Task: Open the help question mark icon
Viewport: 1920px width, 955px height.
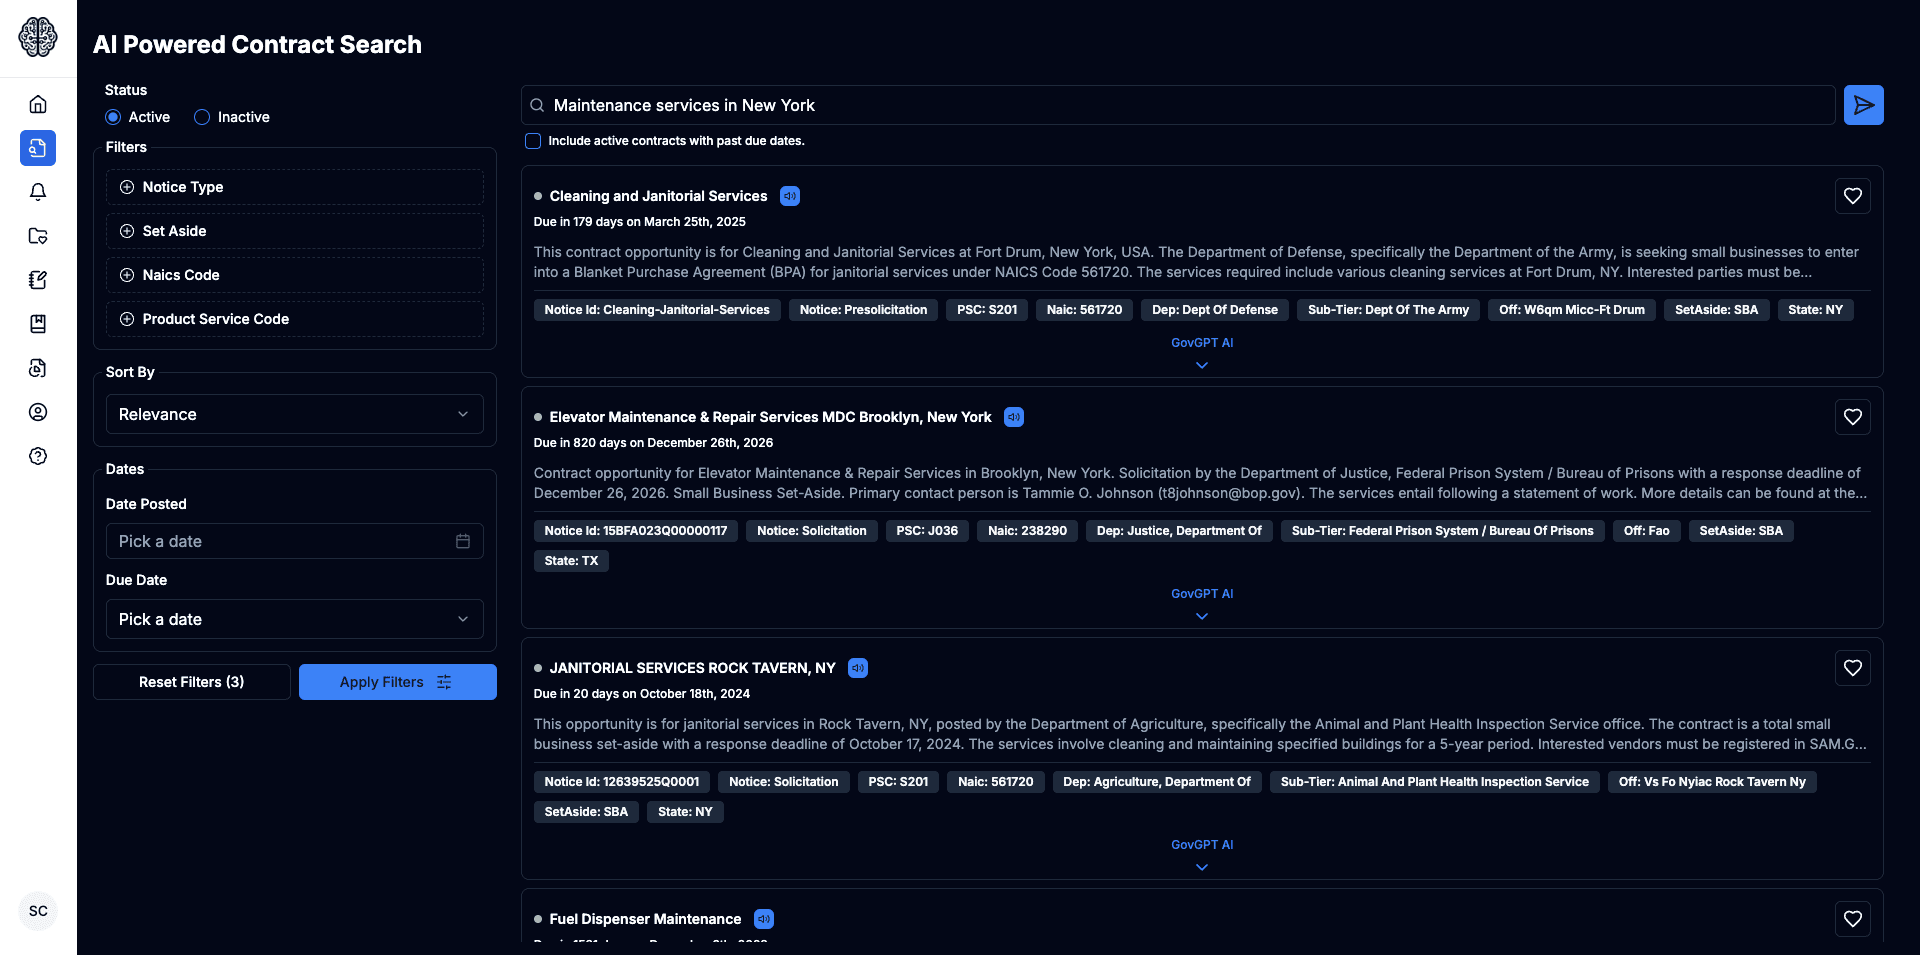Action: (x=38, y=456)
